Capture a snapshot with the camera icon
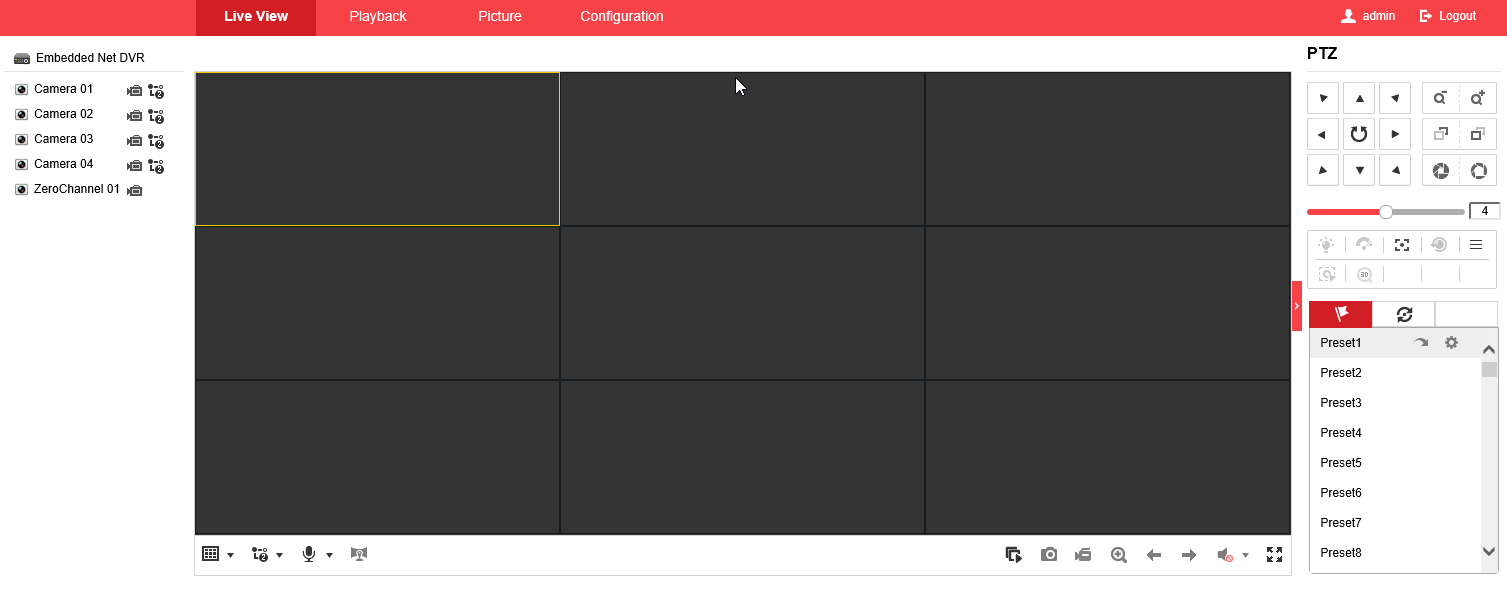This screenshot has width=1507, height=604. tap(1048, 555)
